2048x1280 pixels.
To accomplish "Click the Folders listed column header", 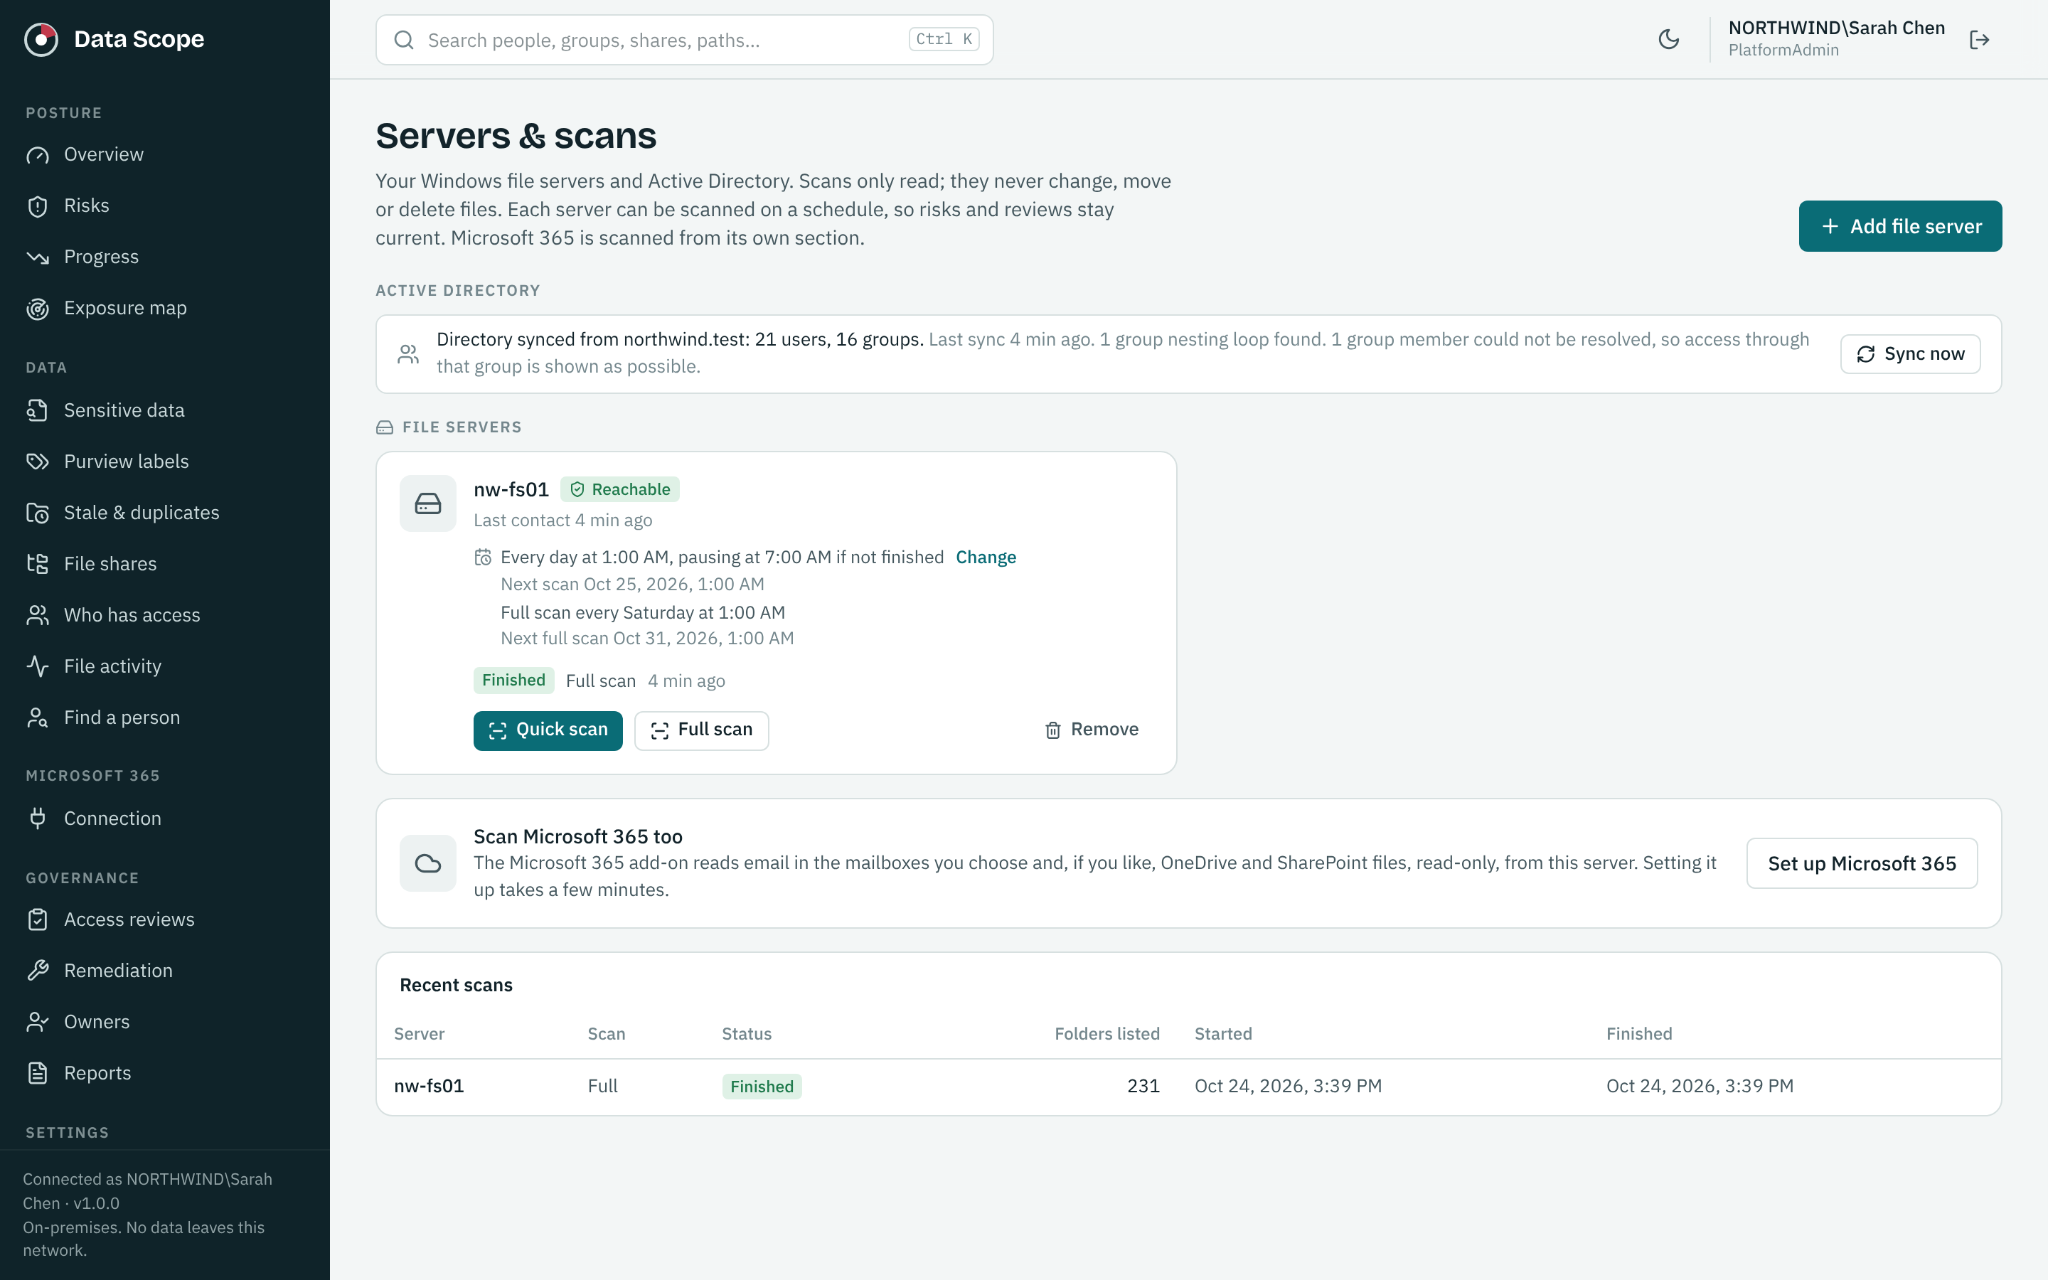I will (x=1107, y=1034).
